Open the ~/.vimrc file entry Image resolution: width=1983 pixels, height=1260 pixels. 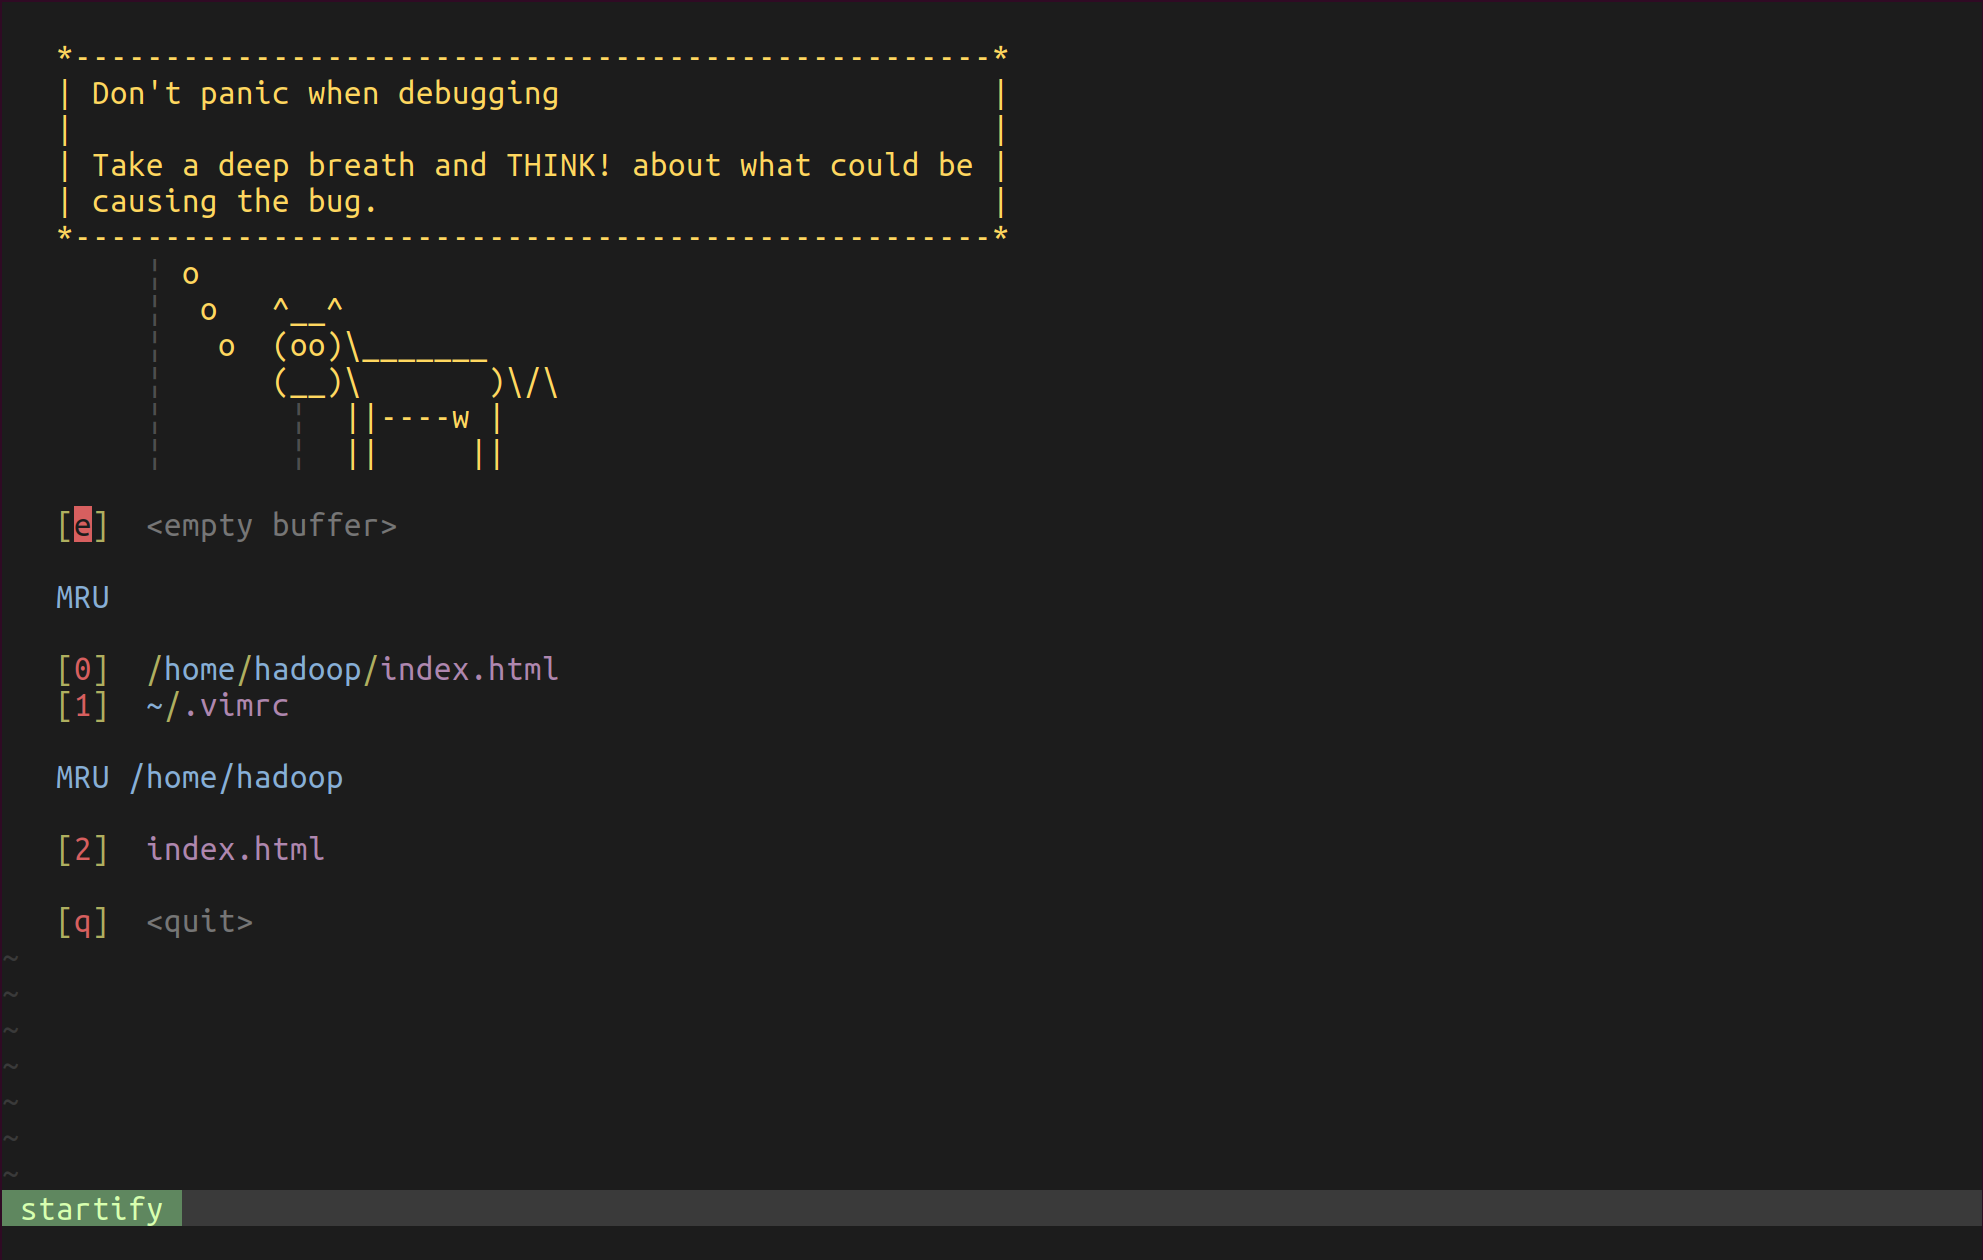coord(217,705)
